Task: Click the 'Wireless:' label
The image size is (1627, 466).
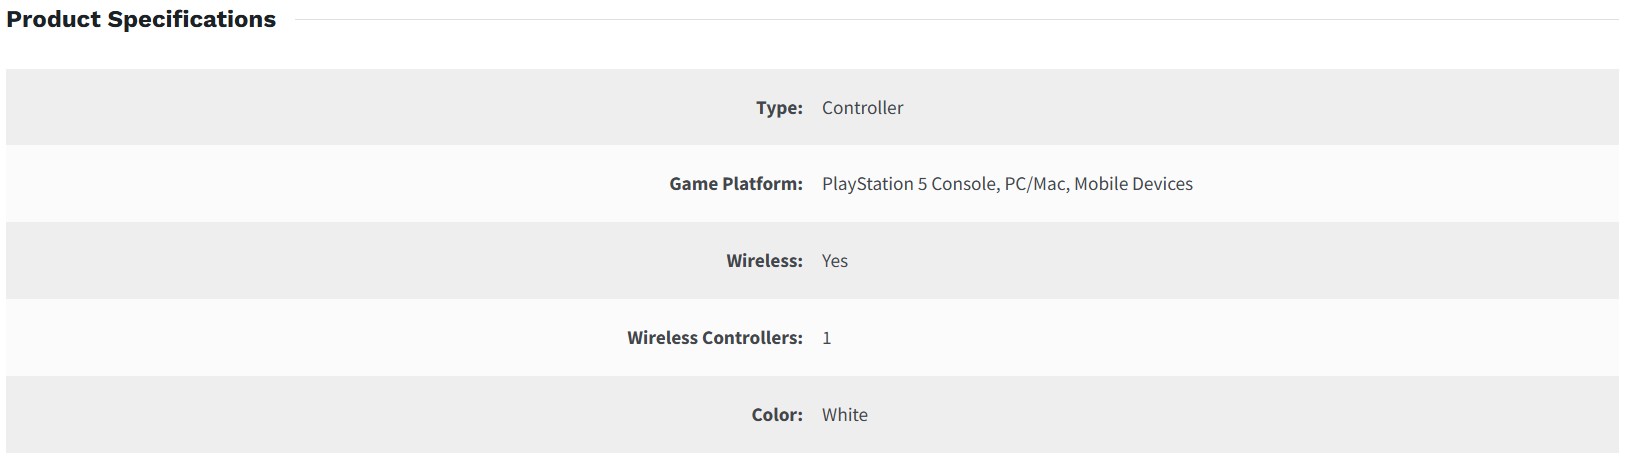Action: pos(764,261)
